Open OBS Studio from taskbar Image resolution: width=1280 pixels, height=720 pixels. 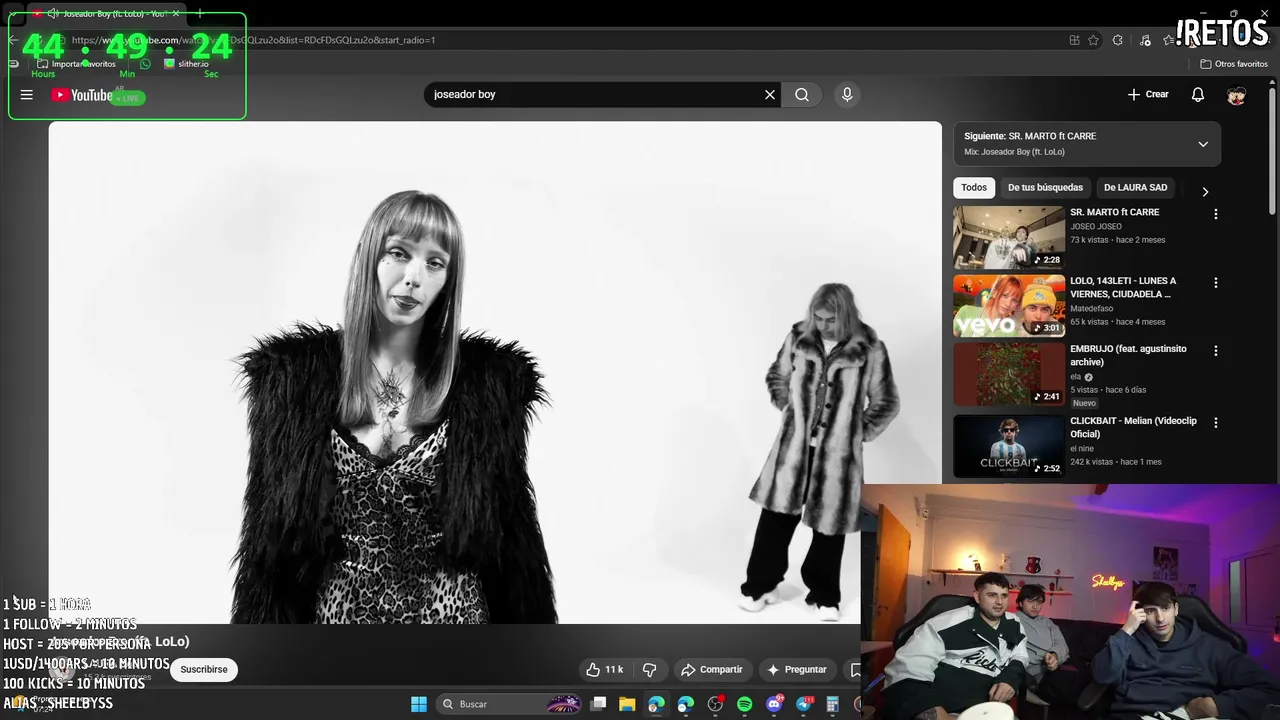coord(715,704)
